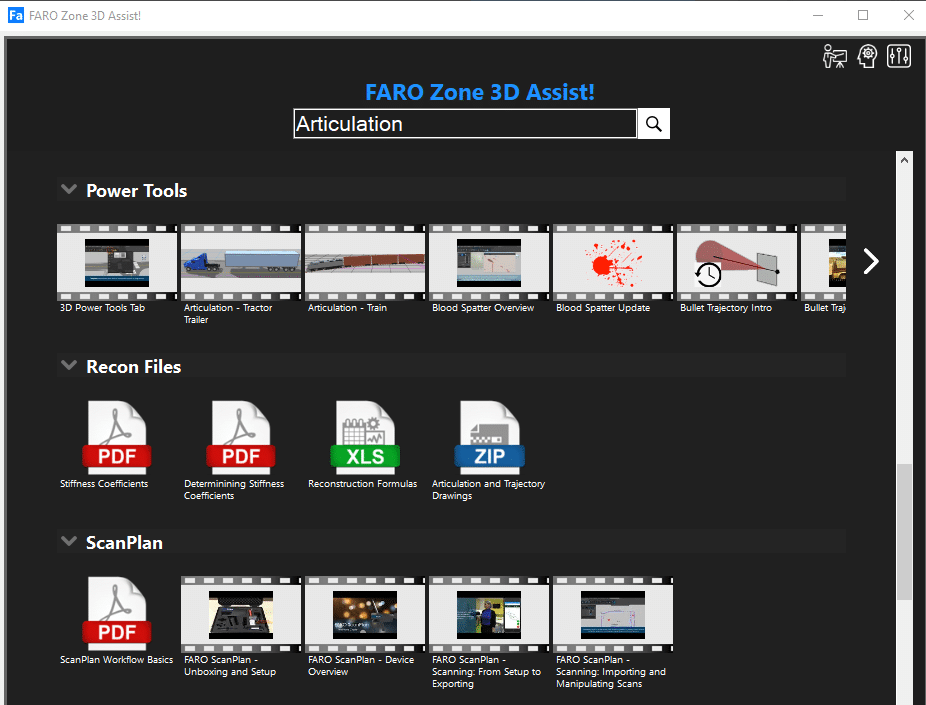Play the Articulation - Train video
The width and height of the screenshot is (926, 705).
(x=364, y=261)
